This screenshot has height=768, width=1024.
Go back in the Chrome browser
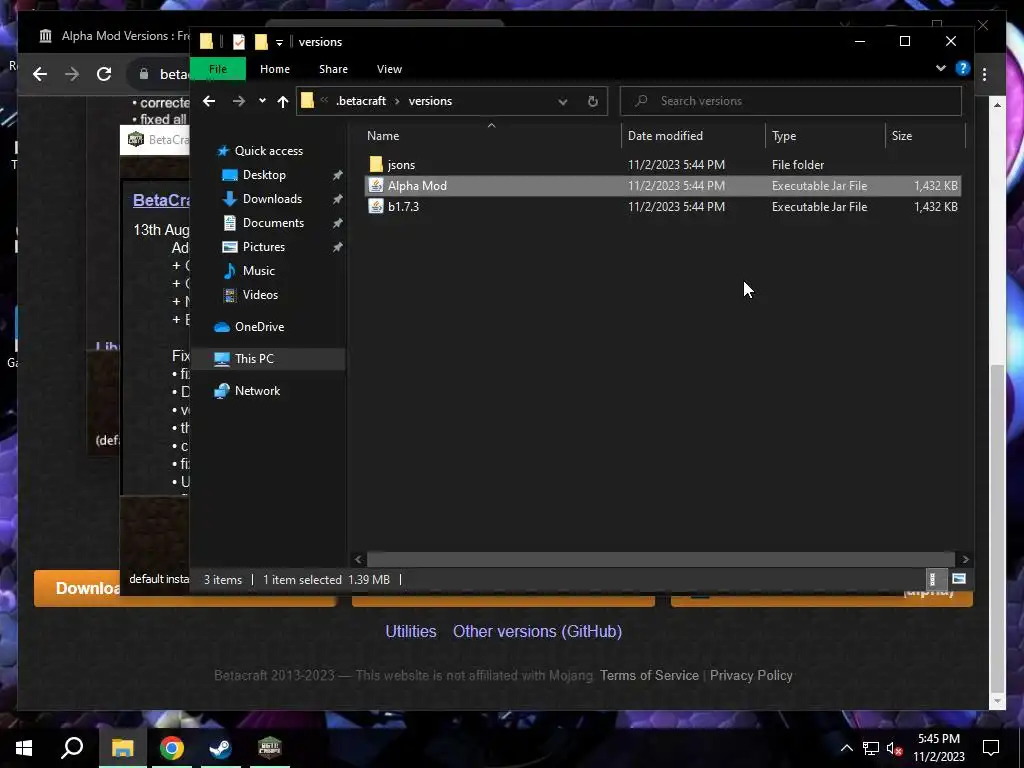point(40,74)
